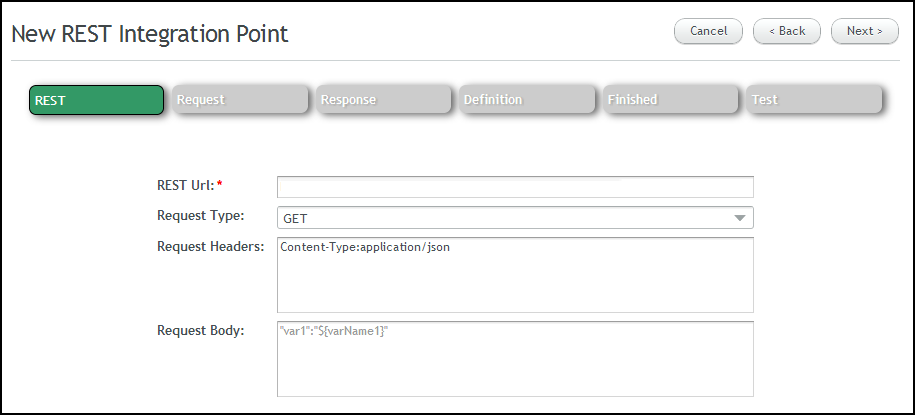Click the Cancel button

tap(708, 31)
